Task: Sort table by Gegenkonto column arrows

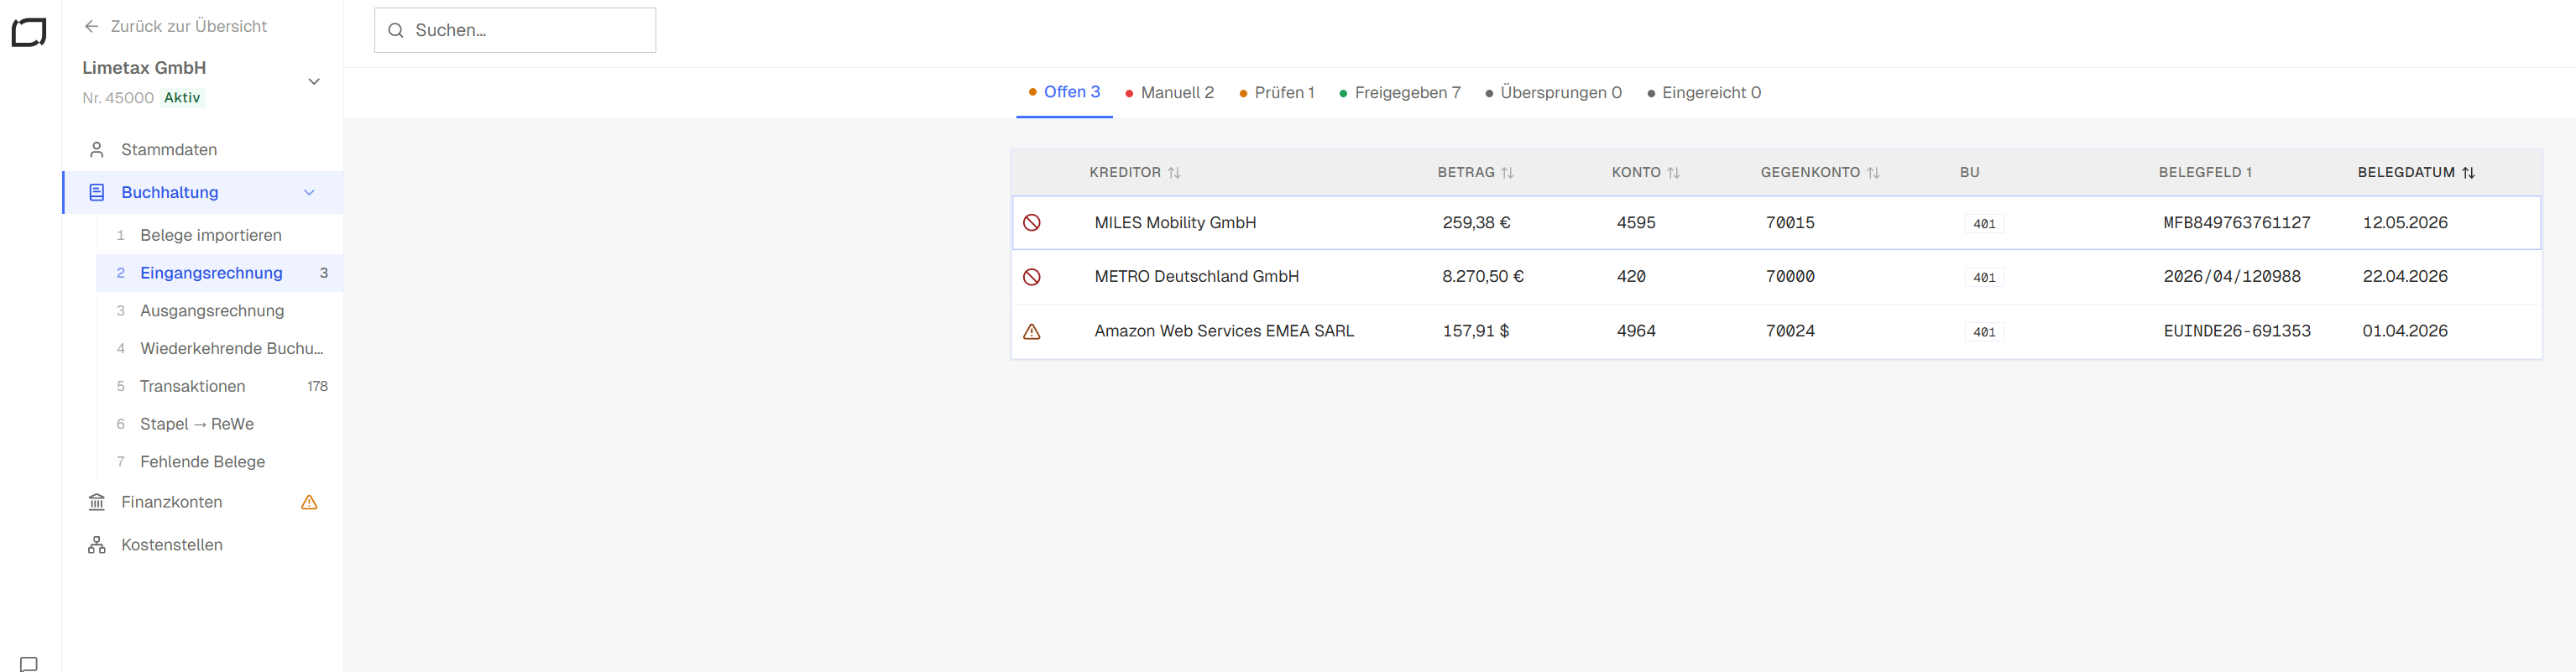Action: tap(1873, 173)
